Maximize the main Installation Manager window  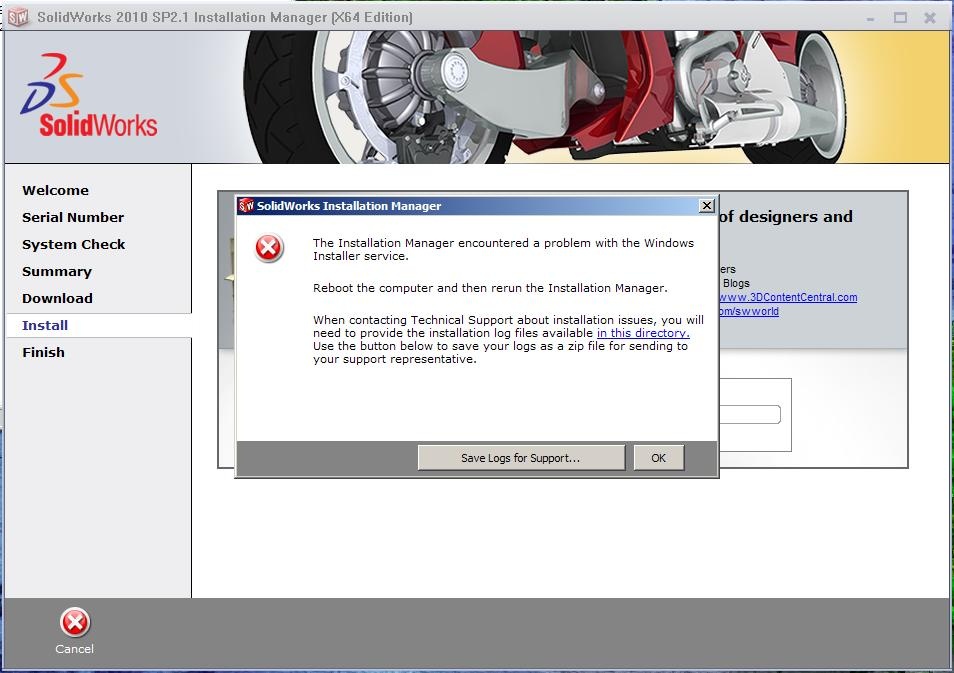click(900, 18)
